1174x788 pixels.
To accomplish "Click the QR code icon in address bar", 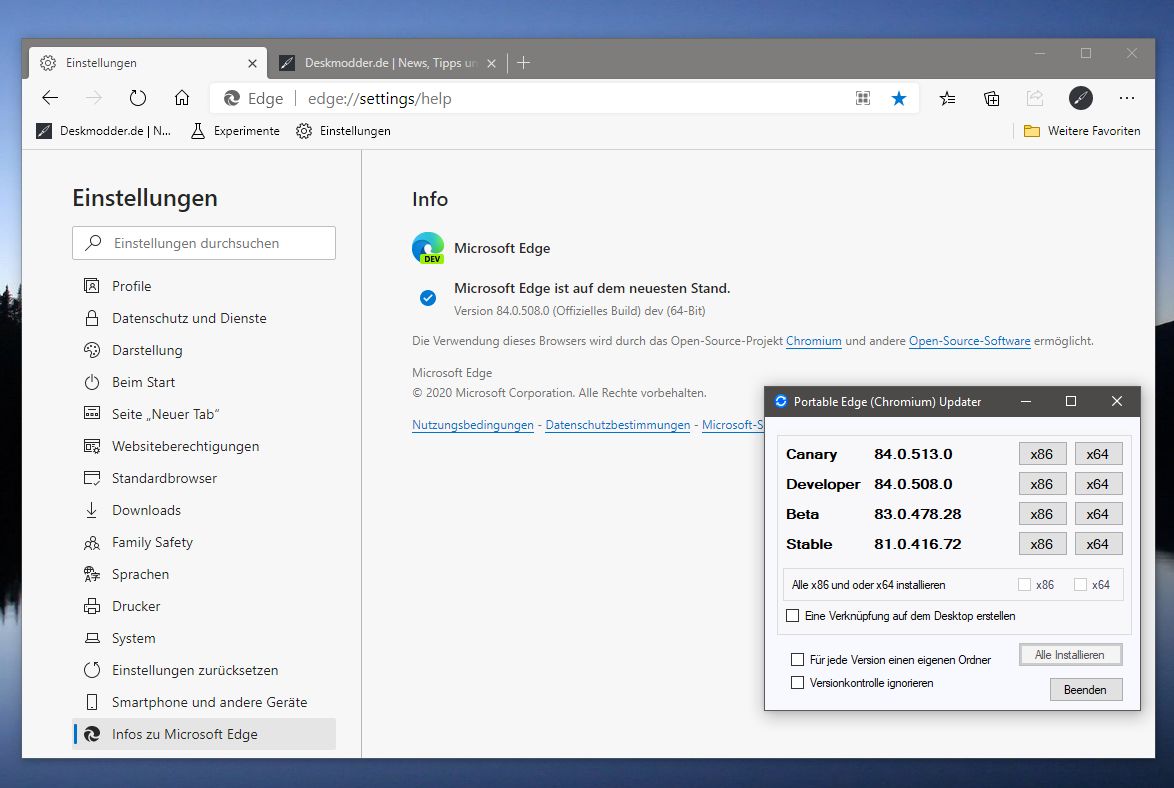I will pos(863,98).
